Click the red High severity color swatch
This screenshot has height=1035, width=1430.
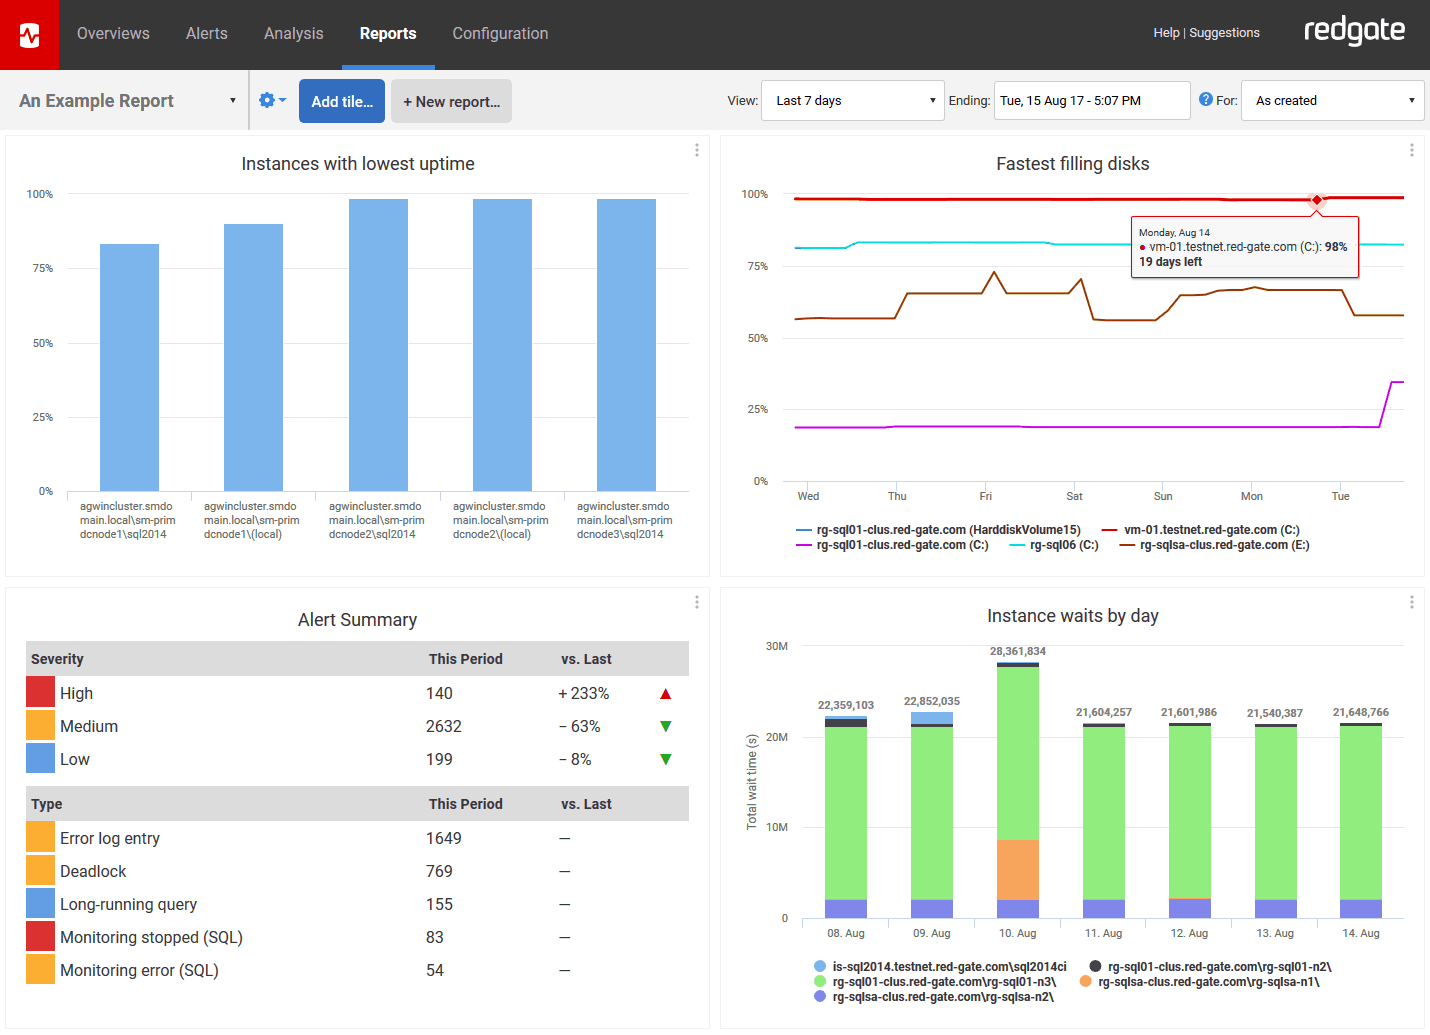tap(41, 692)
